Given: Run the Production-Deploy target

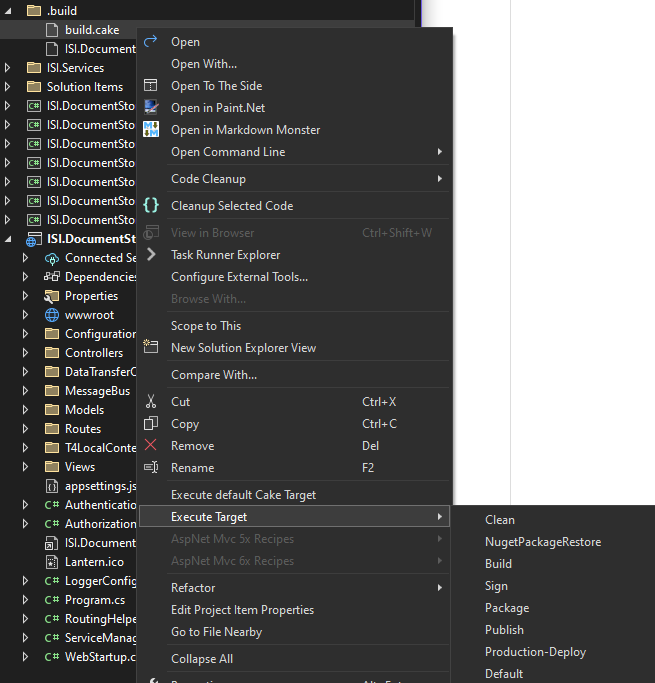Looking at the screenshot, I should [535, 652].
